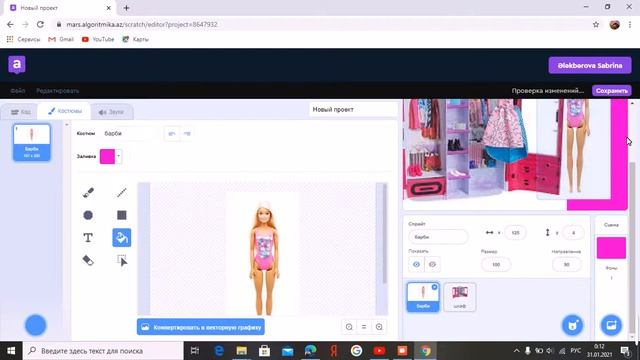Open File Explorer from the taskbar
The image size is (640, 360).
(242, 351)
